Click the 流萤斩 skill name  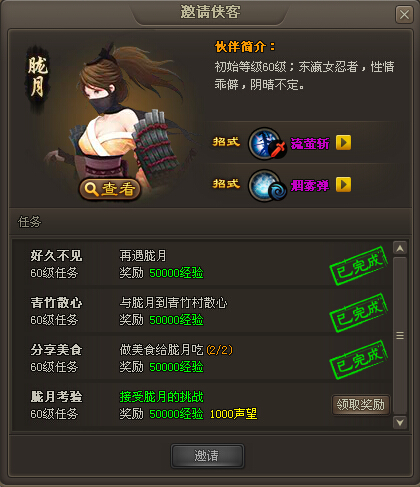310,144
